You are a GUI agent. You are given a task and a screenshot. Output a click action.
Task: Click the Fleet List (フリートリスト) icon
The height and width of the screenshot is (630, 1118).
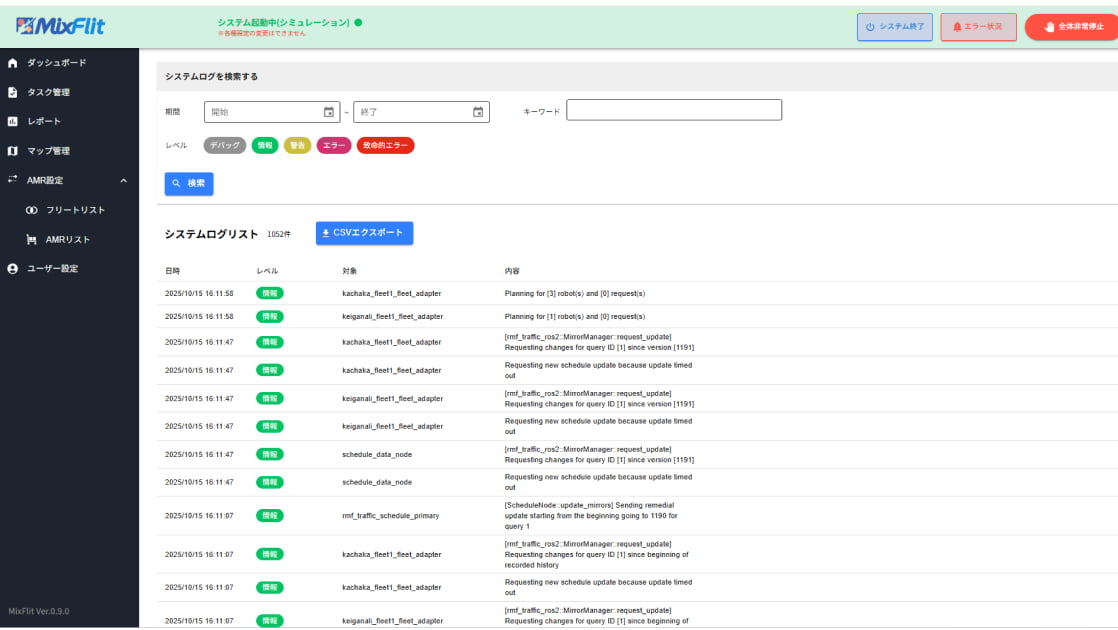click(32, 210)
